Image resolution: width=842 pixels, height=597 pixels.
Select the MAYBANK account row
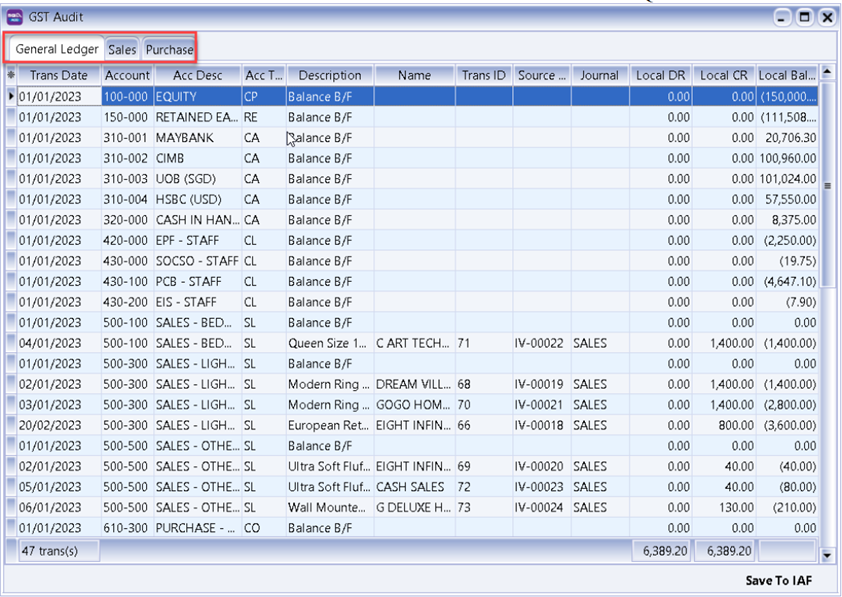tap(197, 138)
